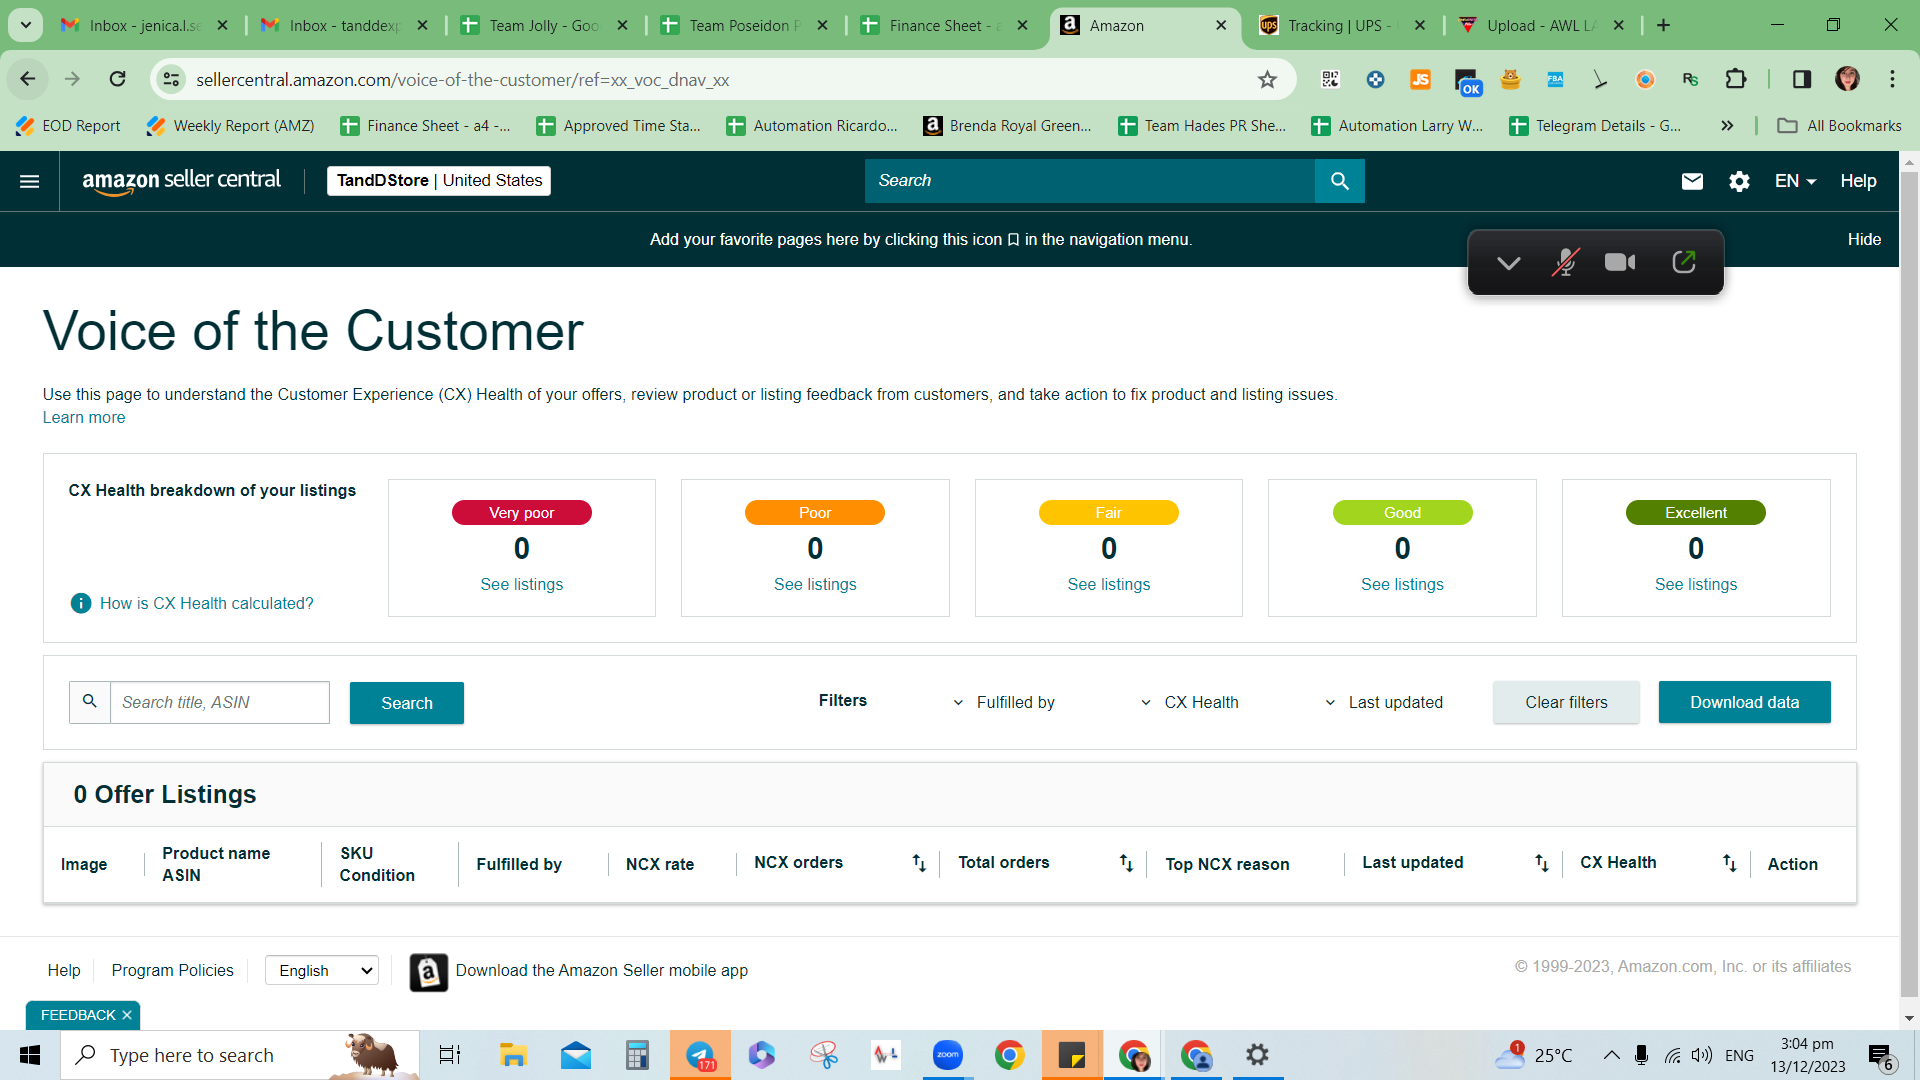The height and width of the screenshot is (1080, 1920).
Task: Click the Clear filters button
Action: pyautogui.click(x=1566, y=702)
